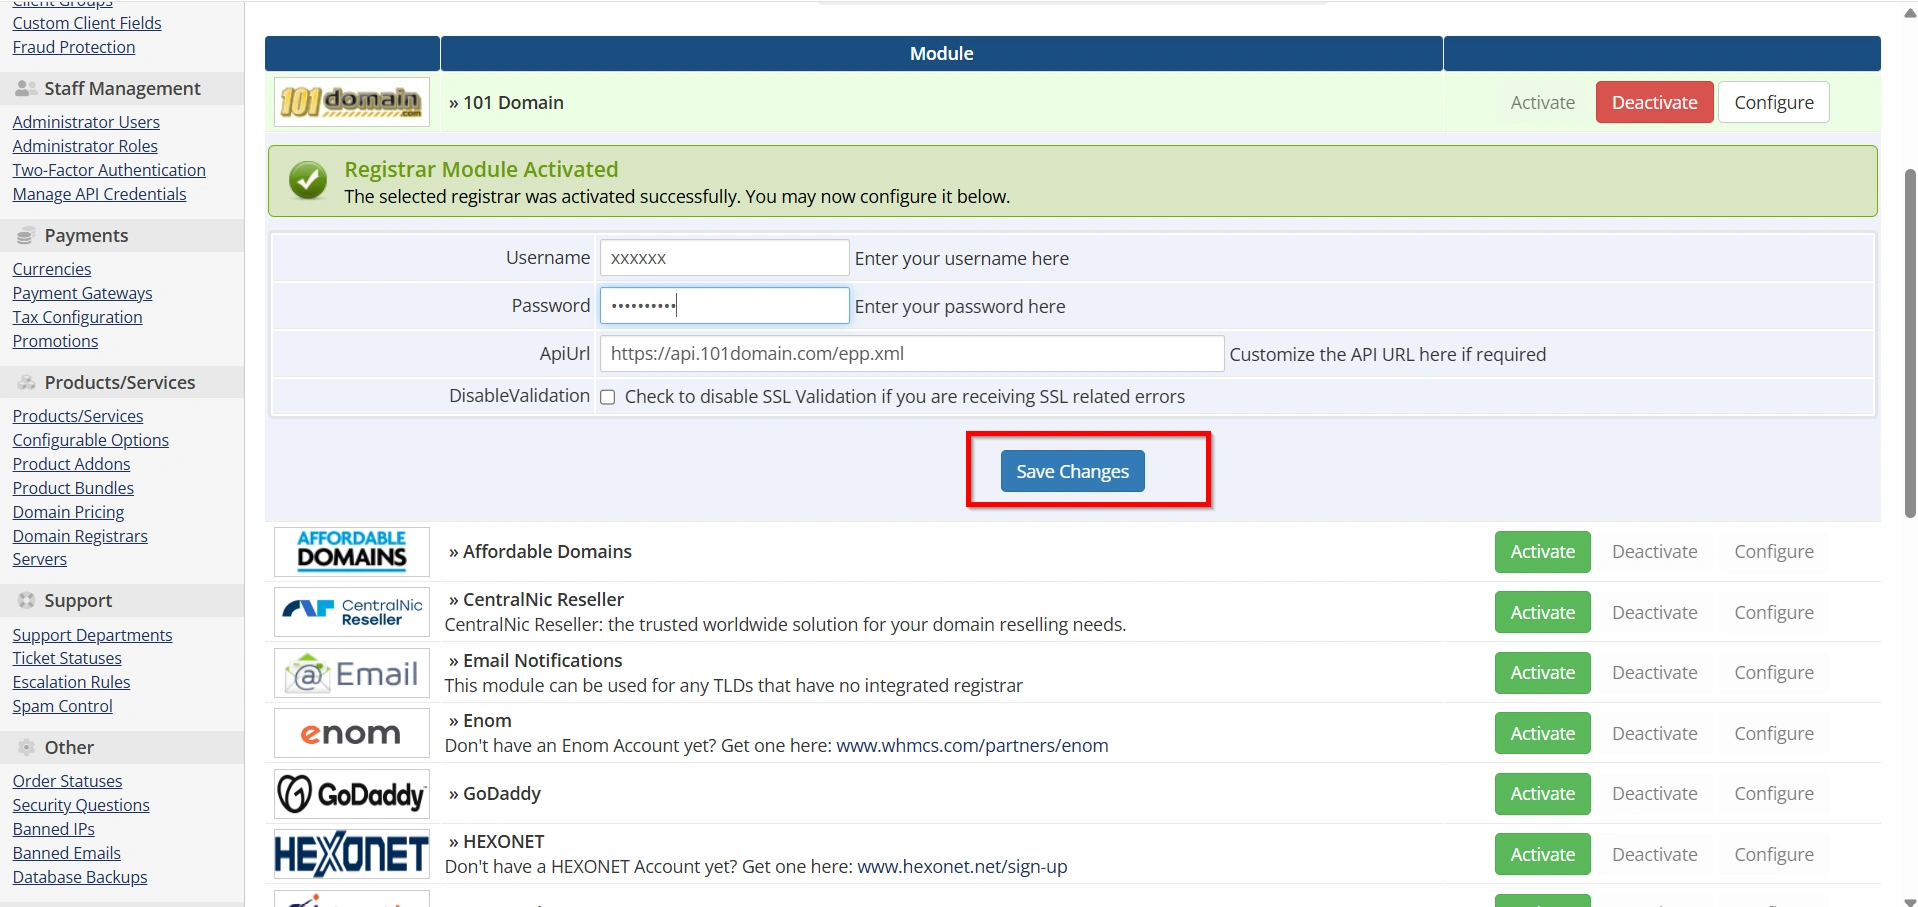Click the Support section icon

26,601
